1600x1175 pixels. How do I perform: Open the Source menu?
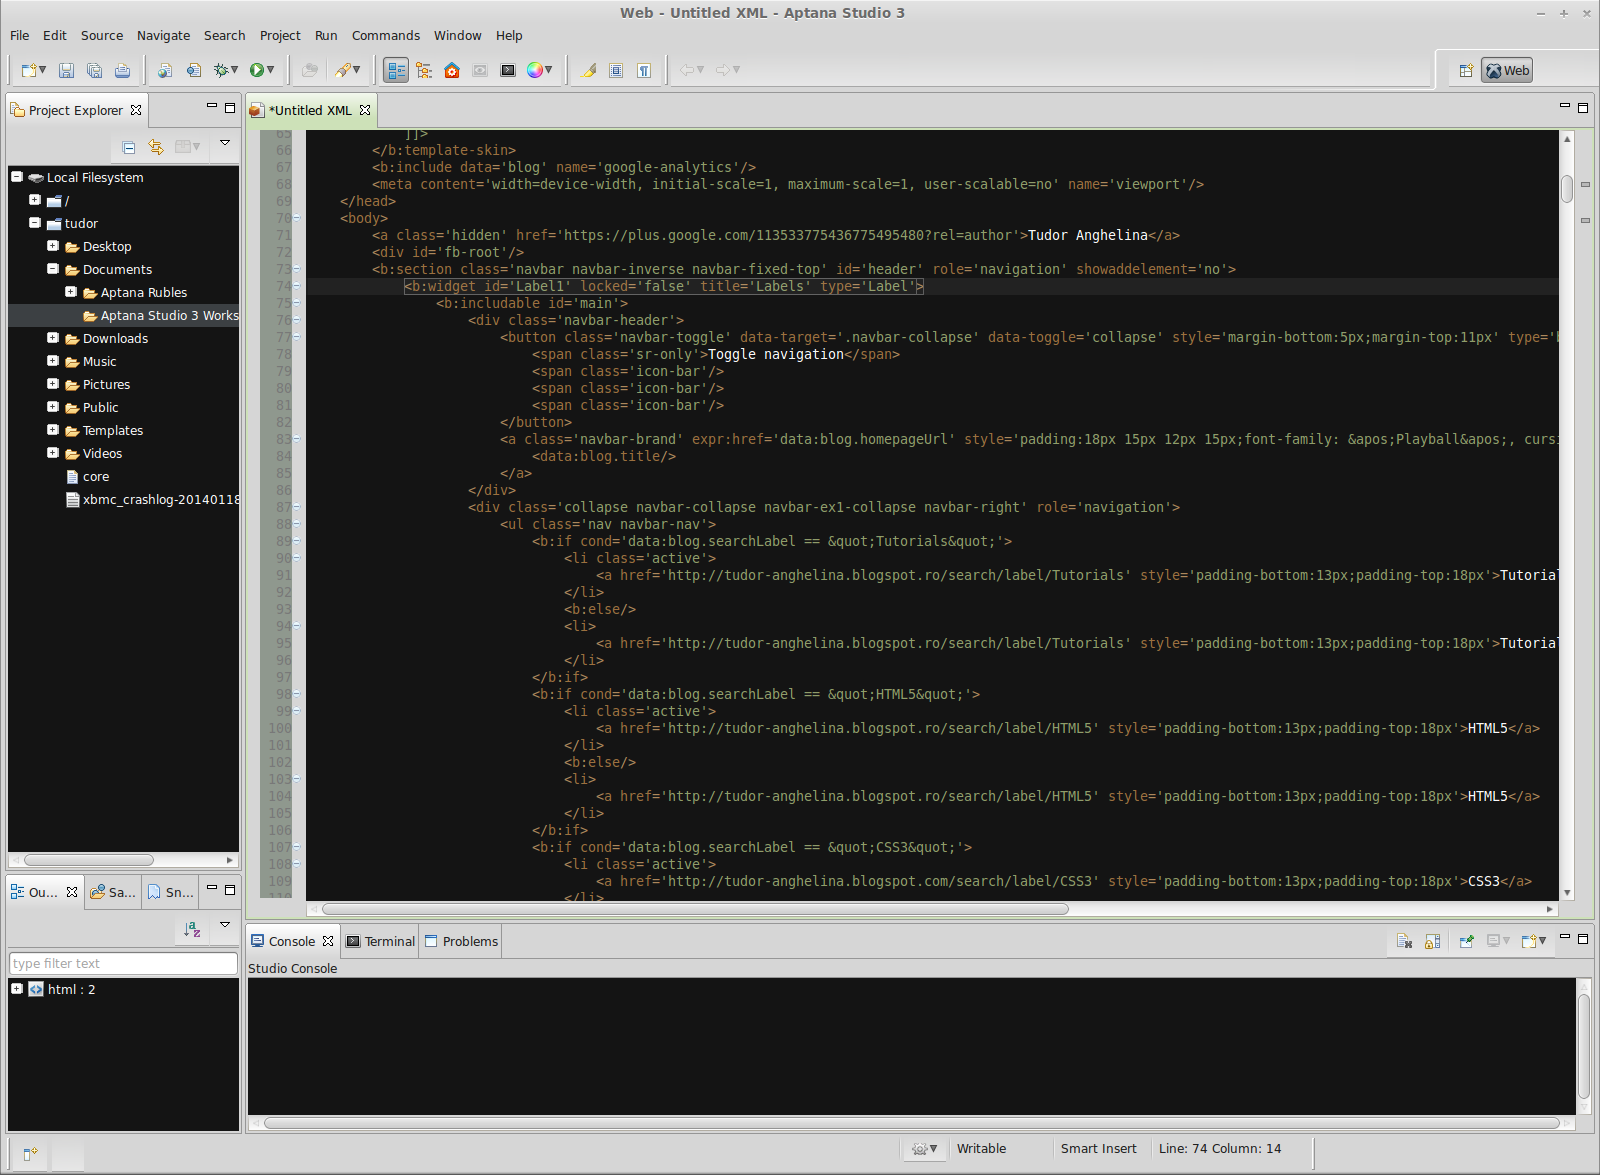point(102,35)
